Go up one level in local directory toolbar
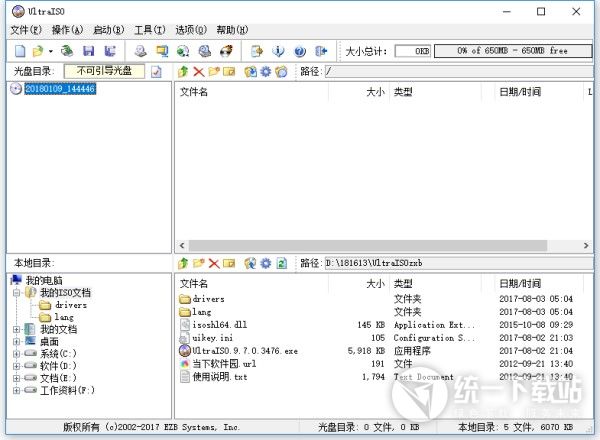This screenshot has height=440, width=600. point(183,263)
